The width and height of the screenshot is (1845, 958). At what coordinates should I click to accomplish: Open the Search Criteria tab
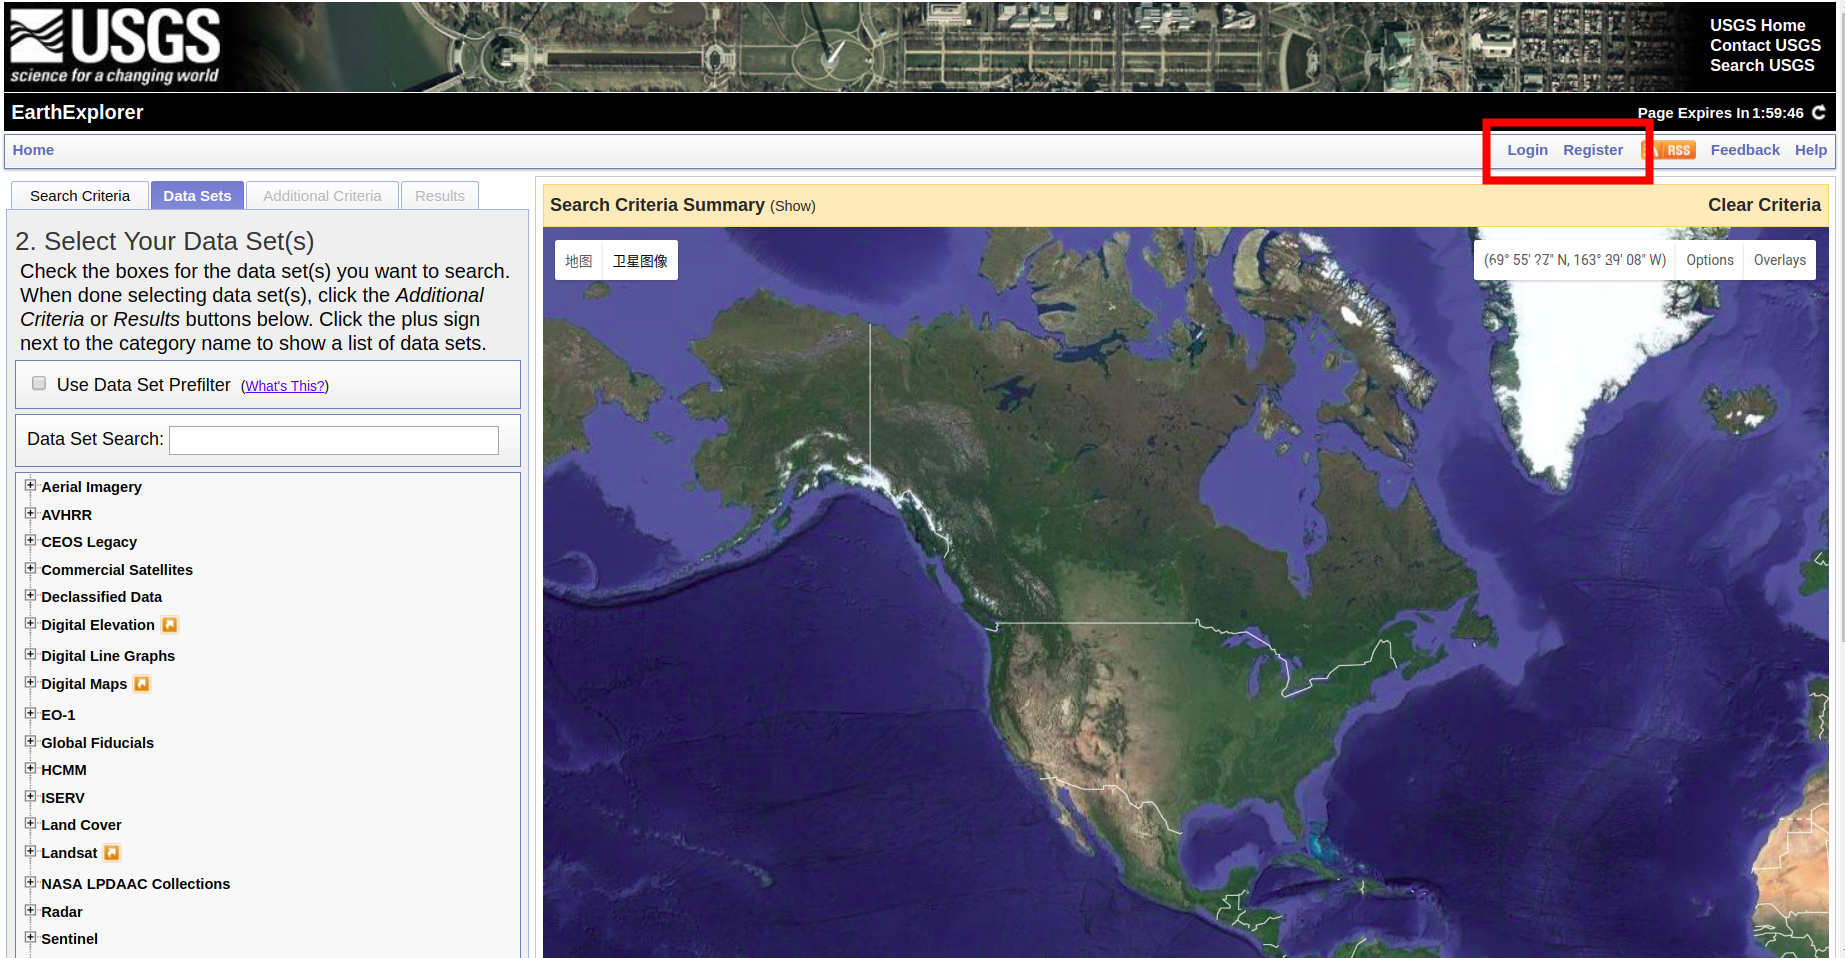click(x=80, y=196)
